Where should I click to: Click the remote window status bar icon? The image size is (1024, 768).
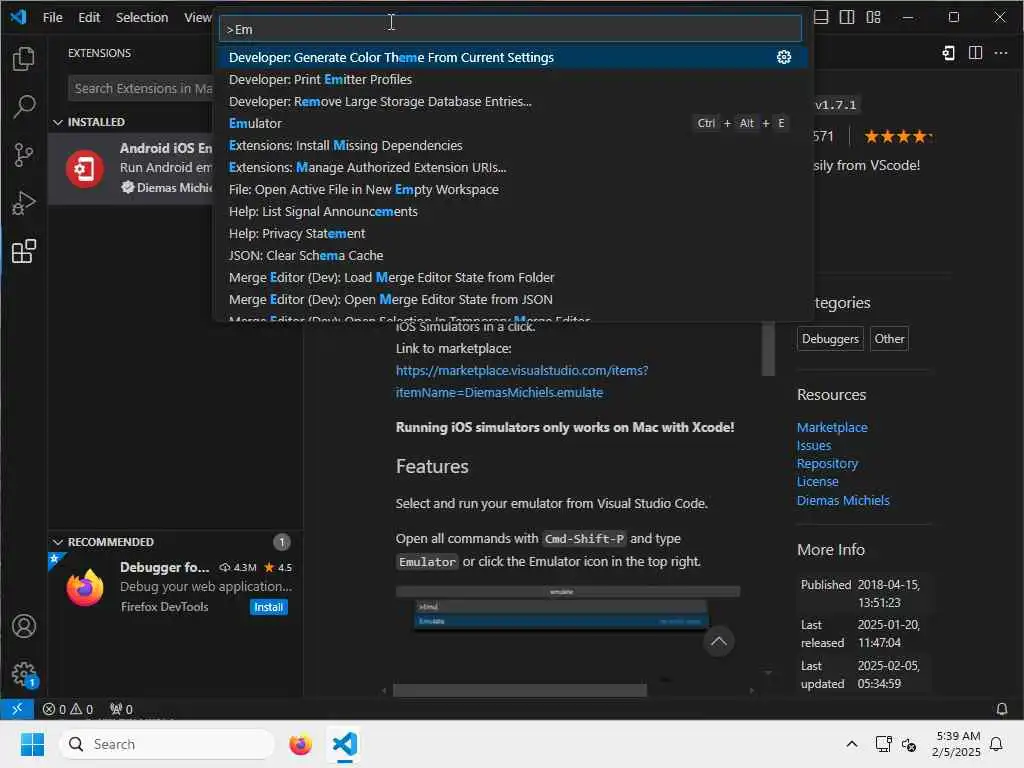pos(16,709)
